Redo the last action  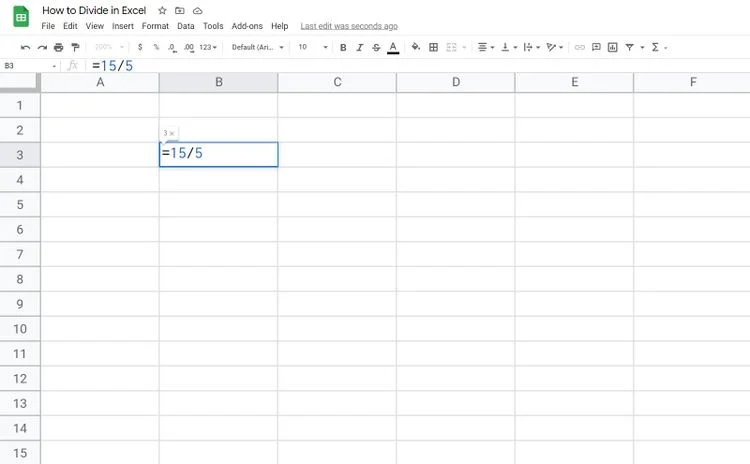click(42, 47)
